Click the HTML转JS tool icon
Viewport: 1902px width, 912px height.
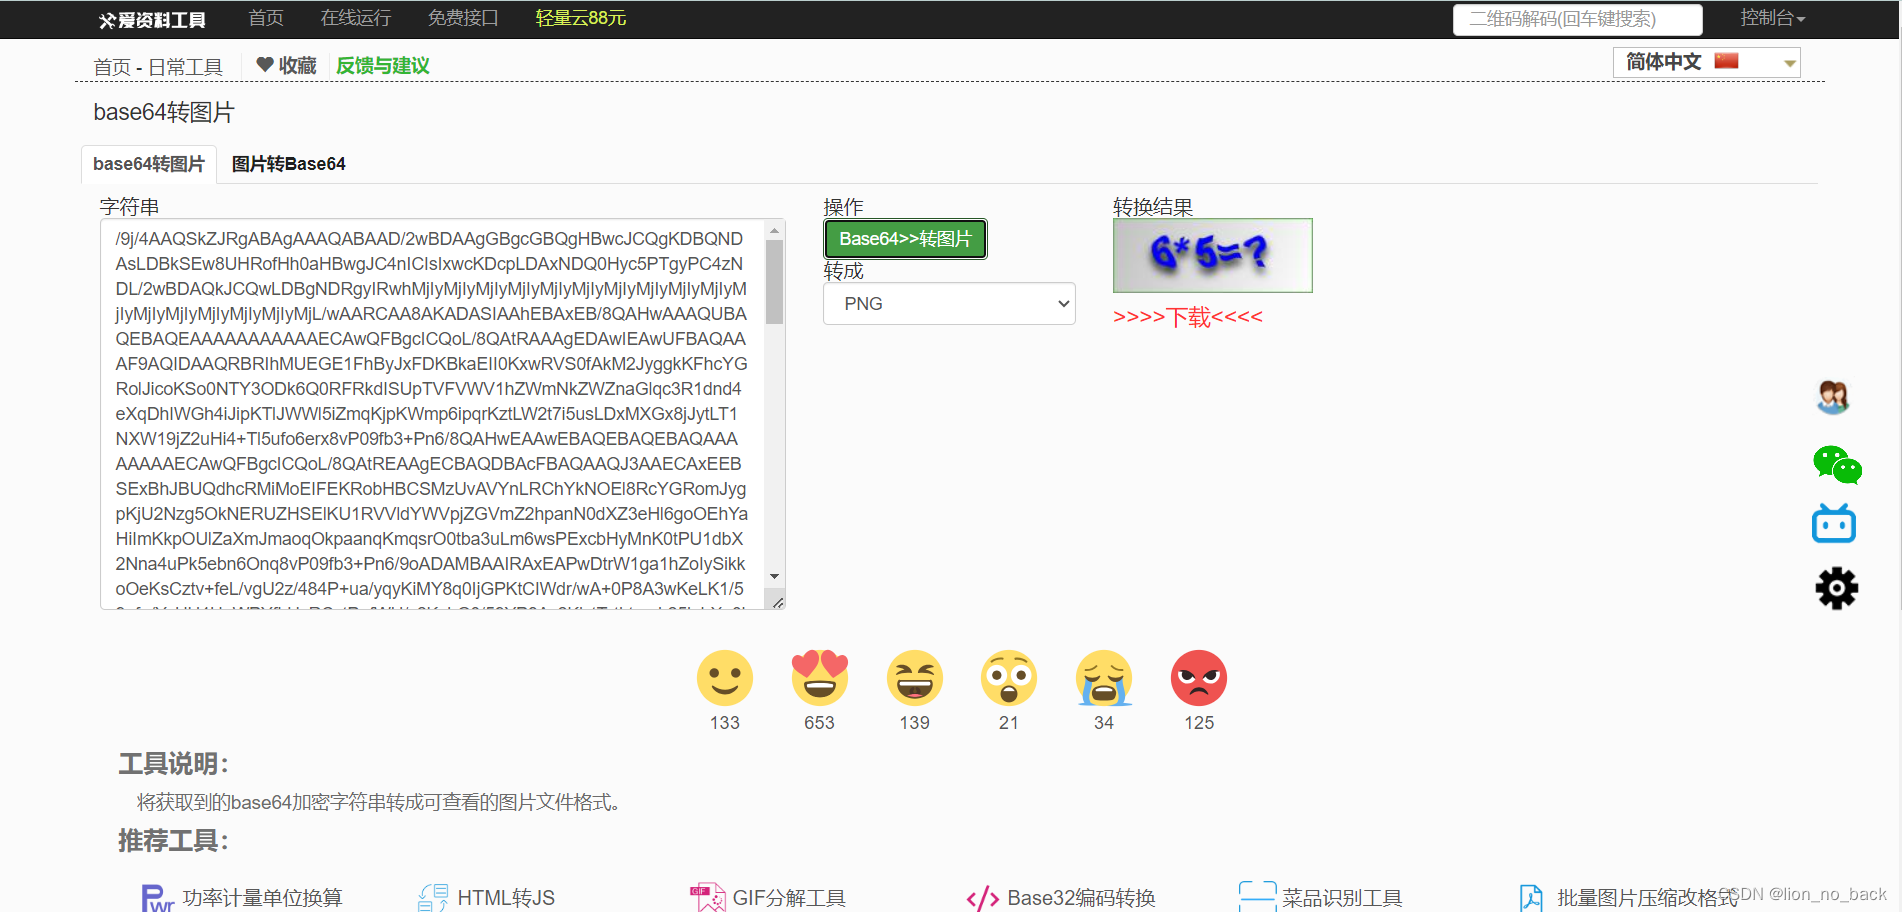tap(433, 898)
